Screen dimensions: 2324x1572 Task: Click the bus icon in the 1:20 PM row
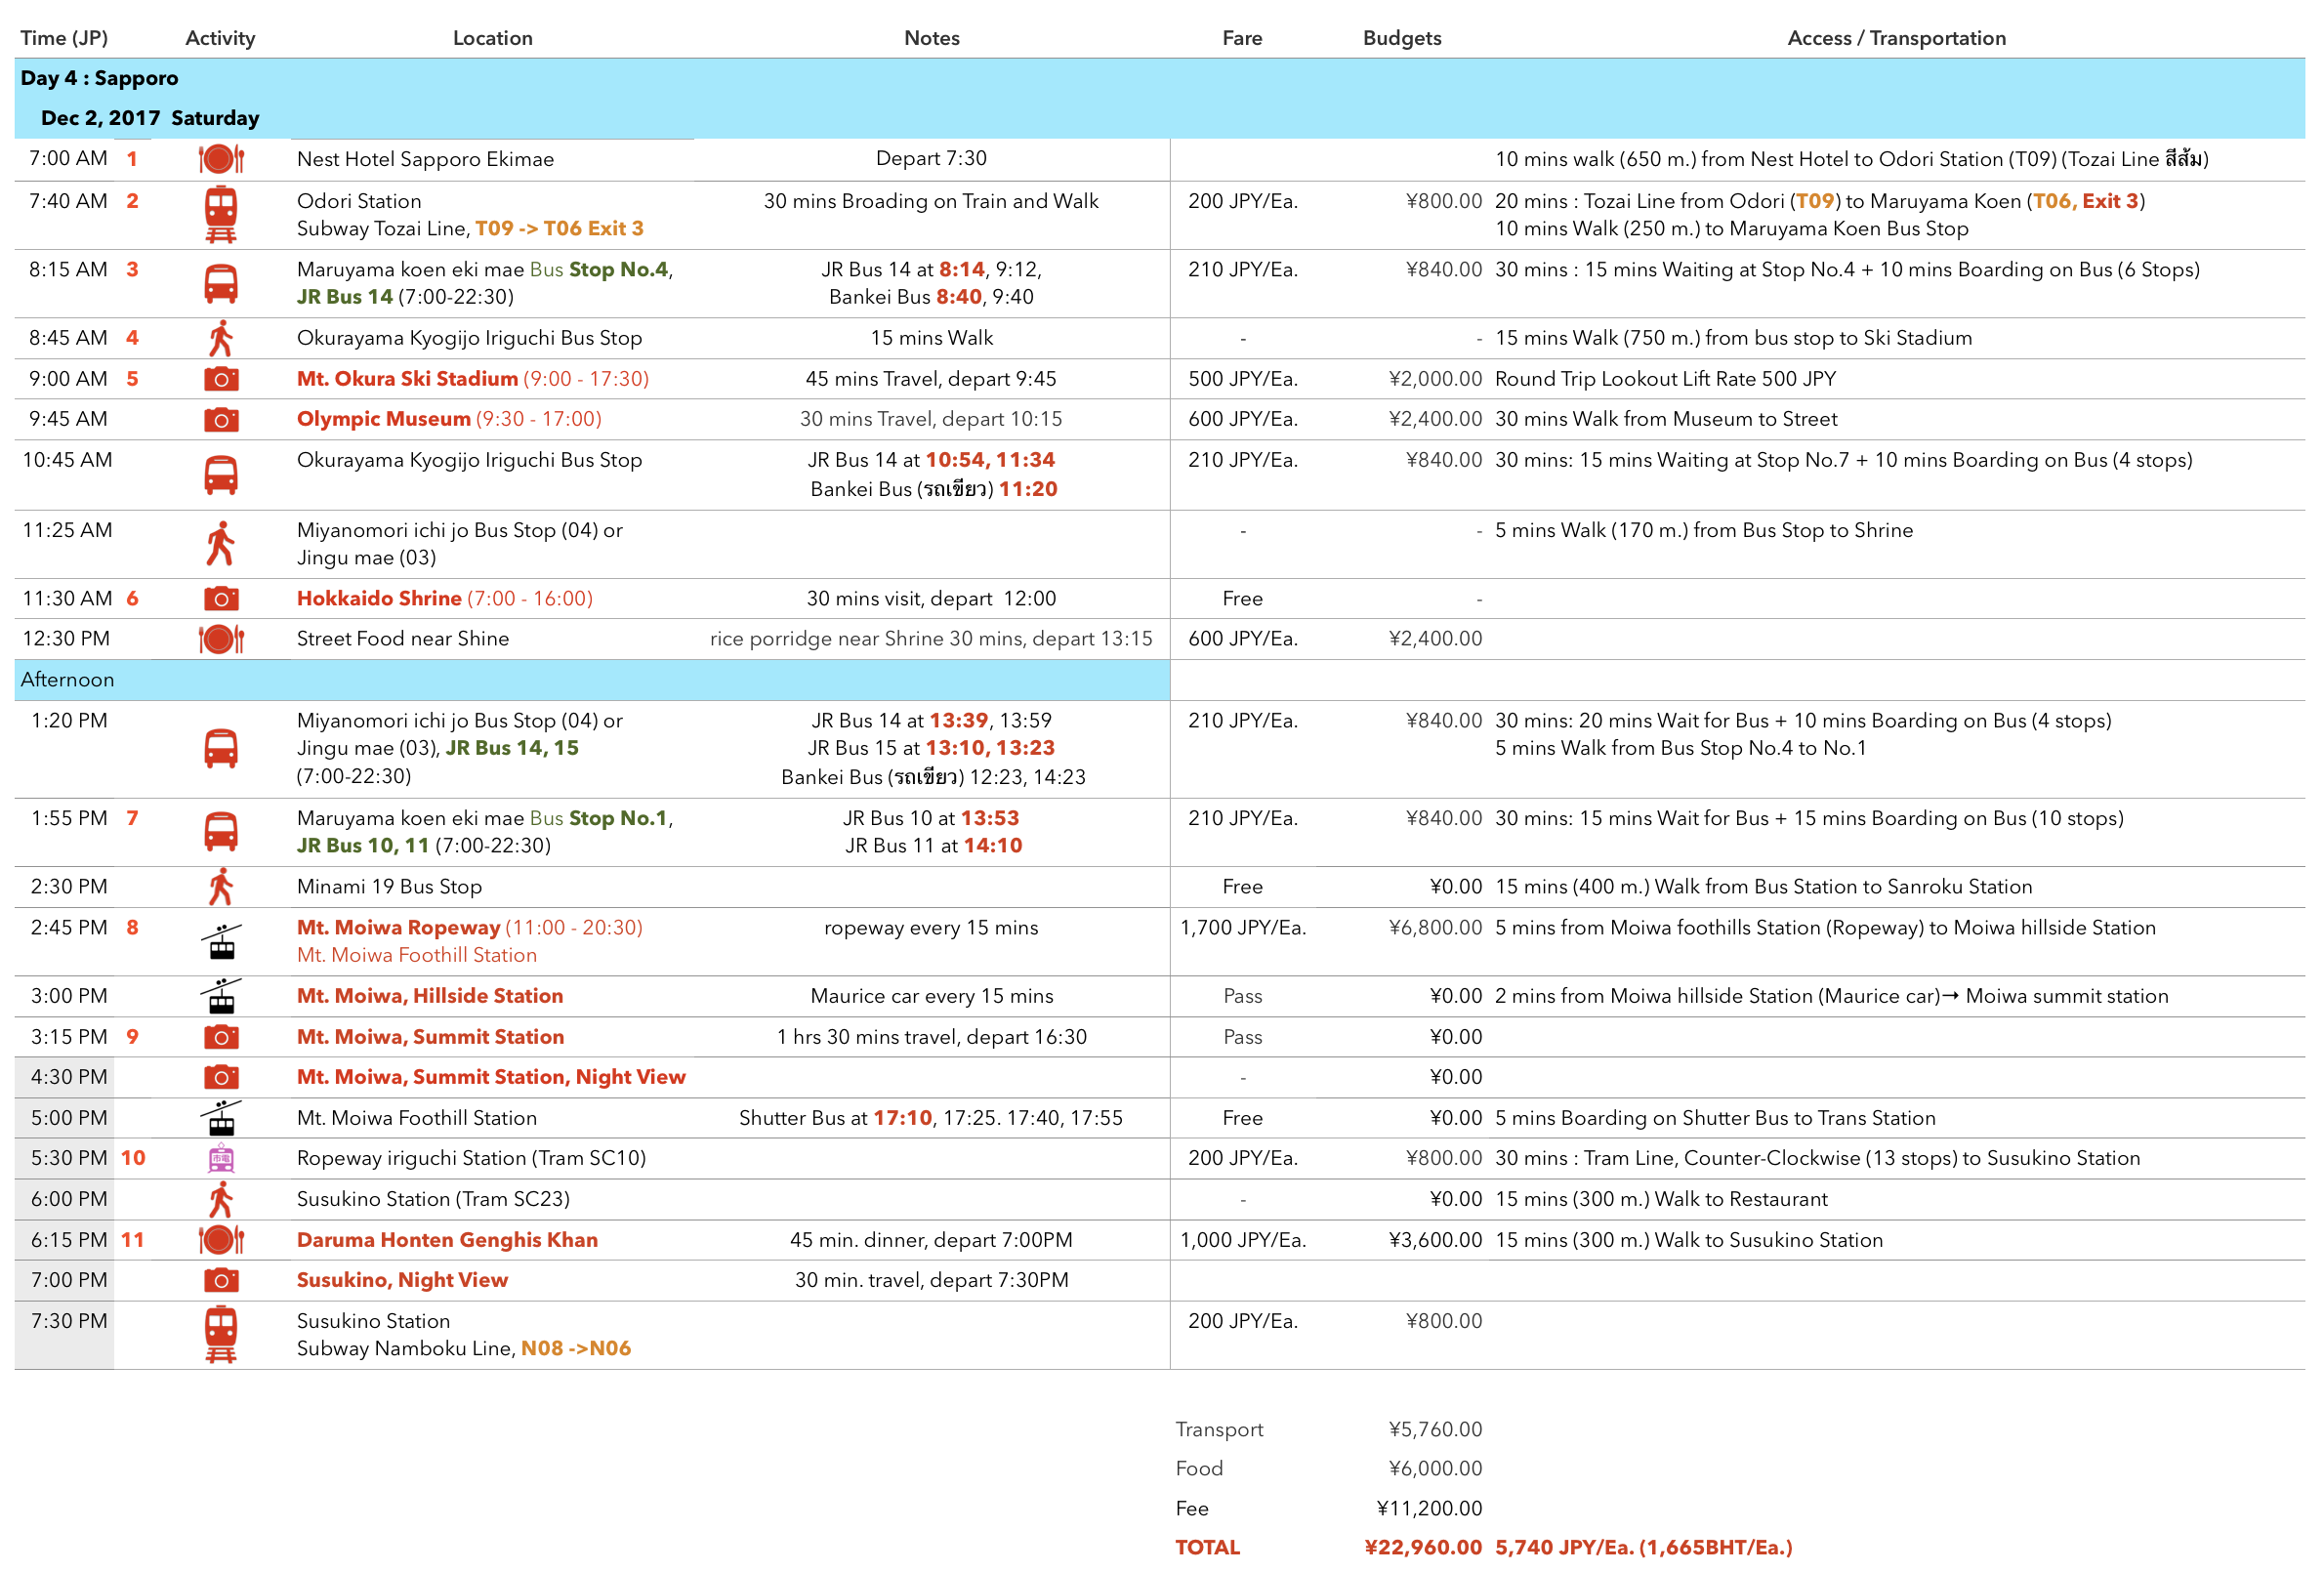[221, 748]
